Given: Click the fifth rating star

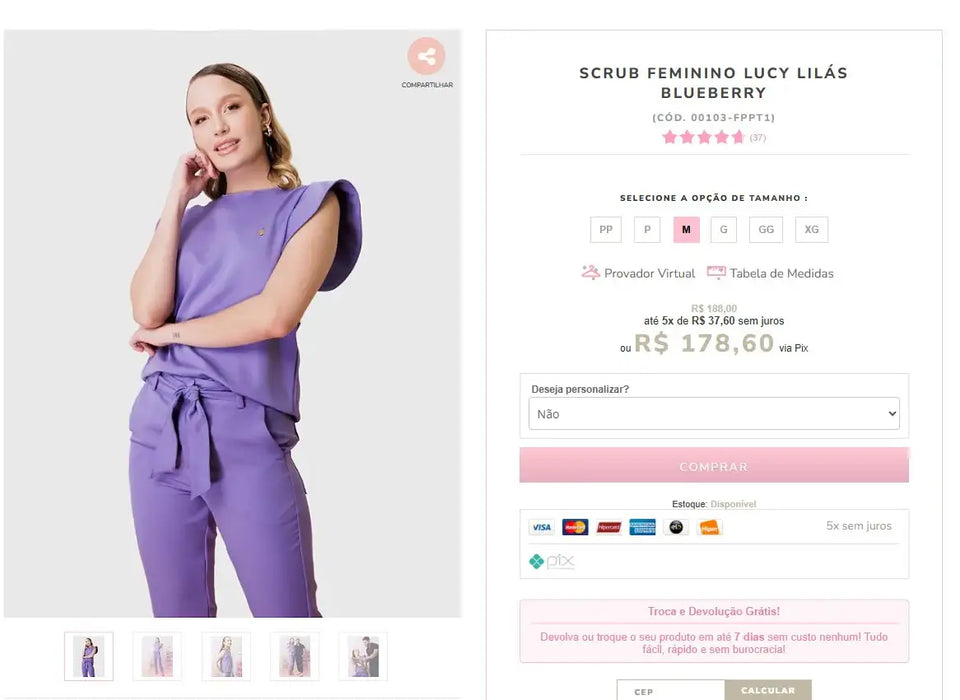Looking at the screenshot, I should (x=738, y=137).
